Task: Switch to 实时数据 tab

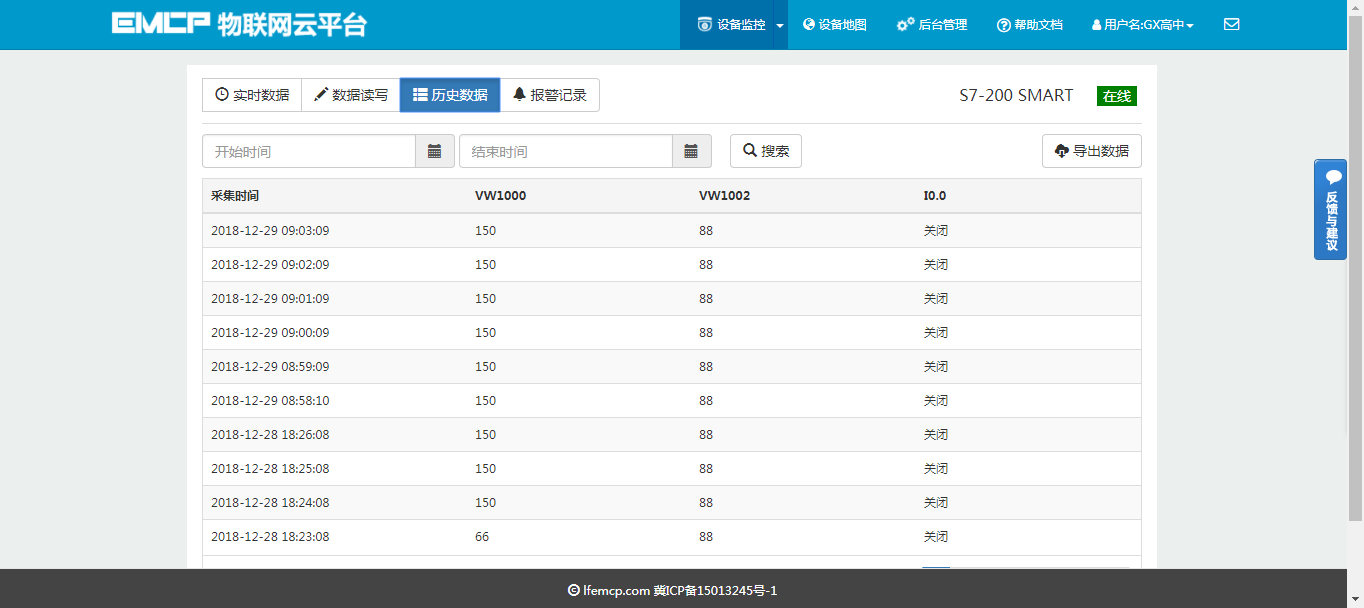Action: pyautogui.click(x=252, y=95)
